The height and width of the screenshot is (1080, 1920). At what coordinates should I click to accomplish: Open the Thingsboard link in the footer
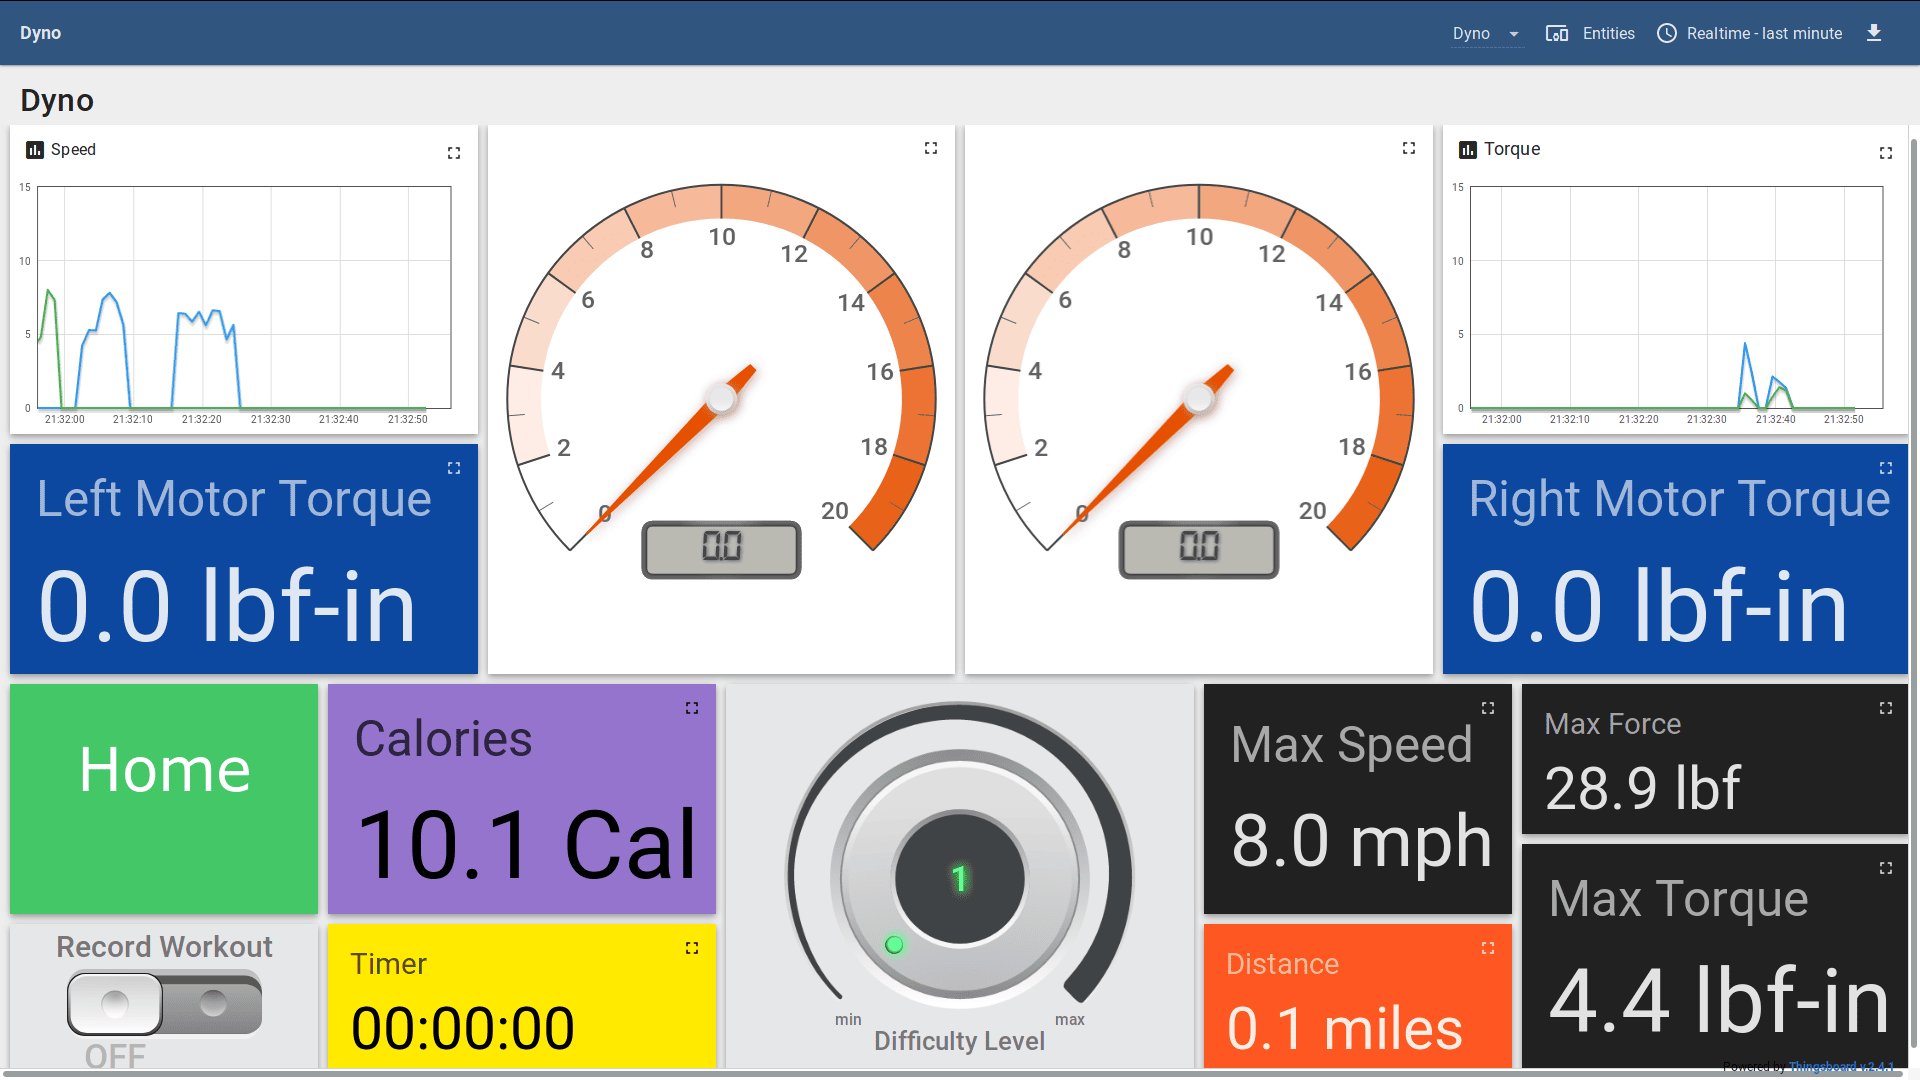(x=1841, y=1067)
